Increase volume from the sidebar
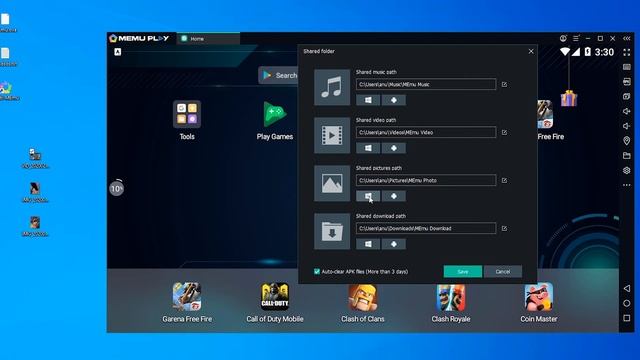This screenshot has width=640, height=360. pos(627,111)
